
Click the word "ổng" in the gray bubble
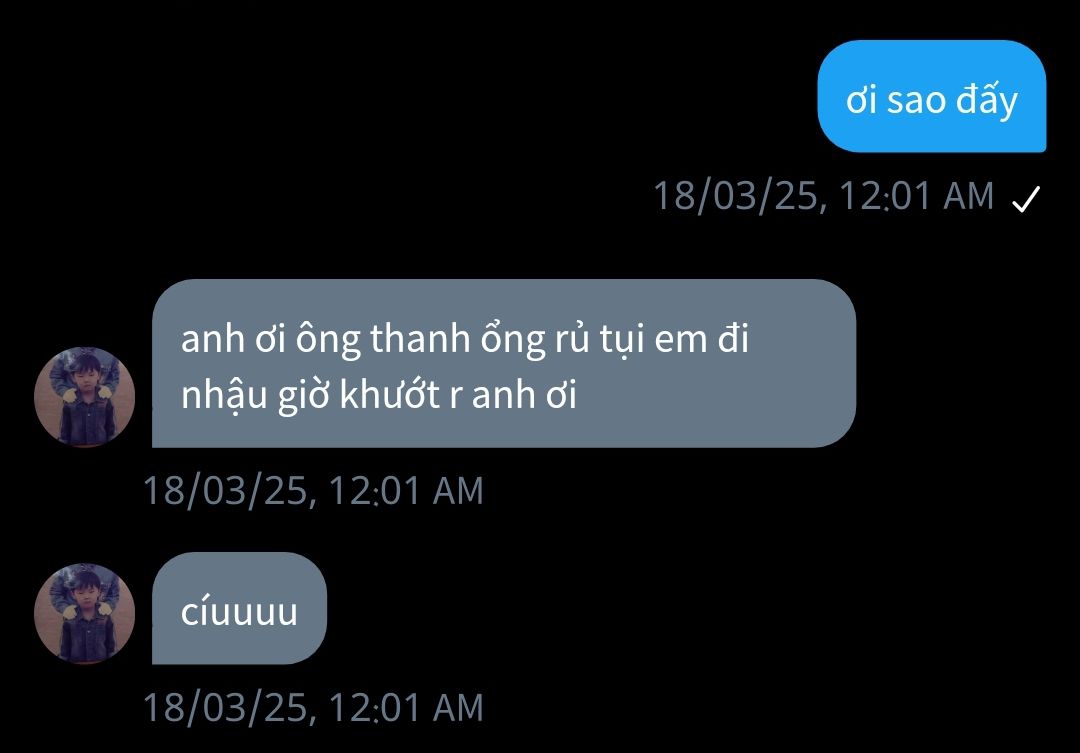coord(512,341)
